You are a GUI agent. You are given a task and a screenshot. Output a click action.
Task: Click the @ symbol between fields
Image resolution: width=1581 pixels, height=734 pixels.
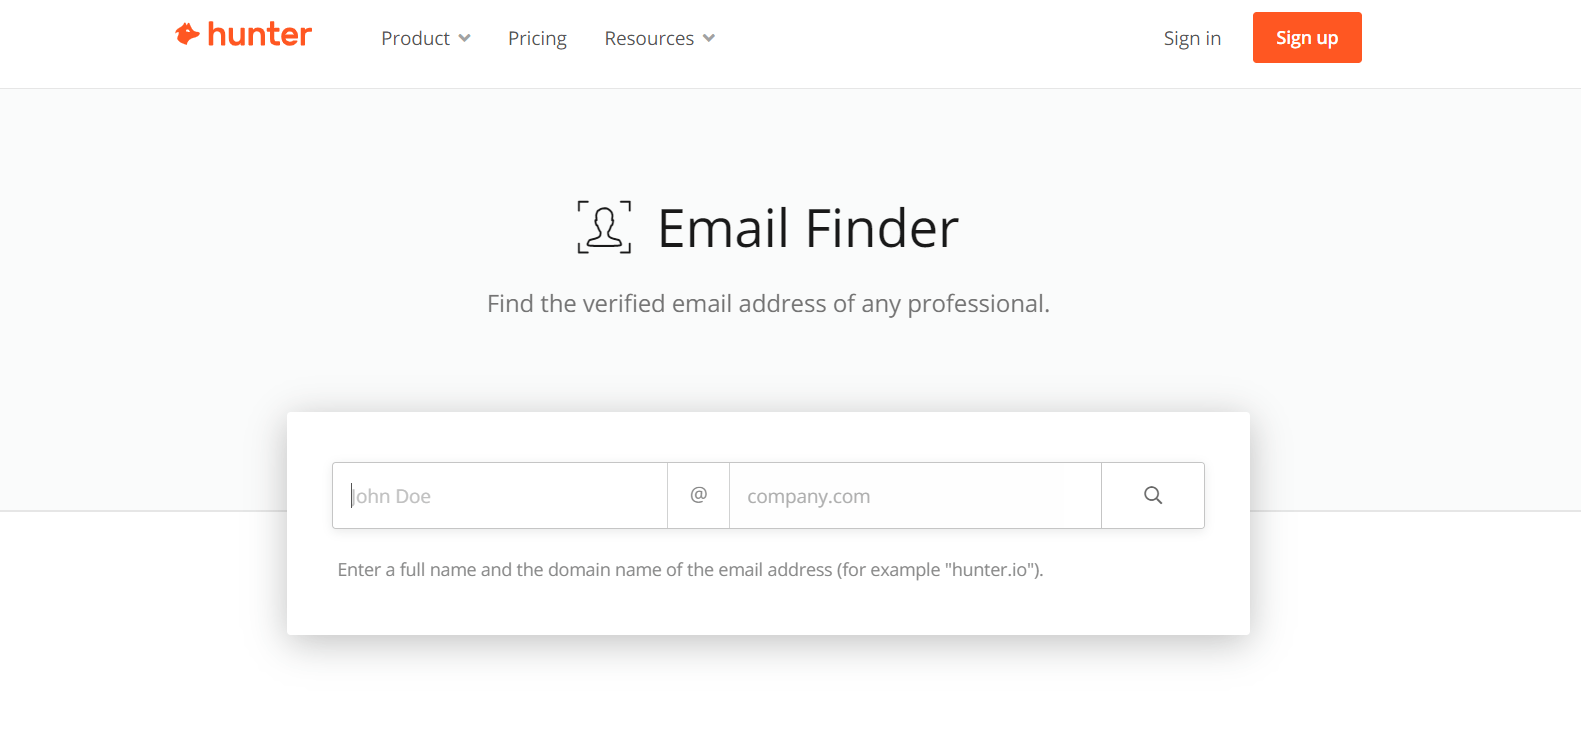pyautogui.click(x=699, y=494)
